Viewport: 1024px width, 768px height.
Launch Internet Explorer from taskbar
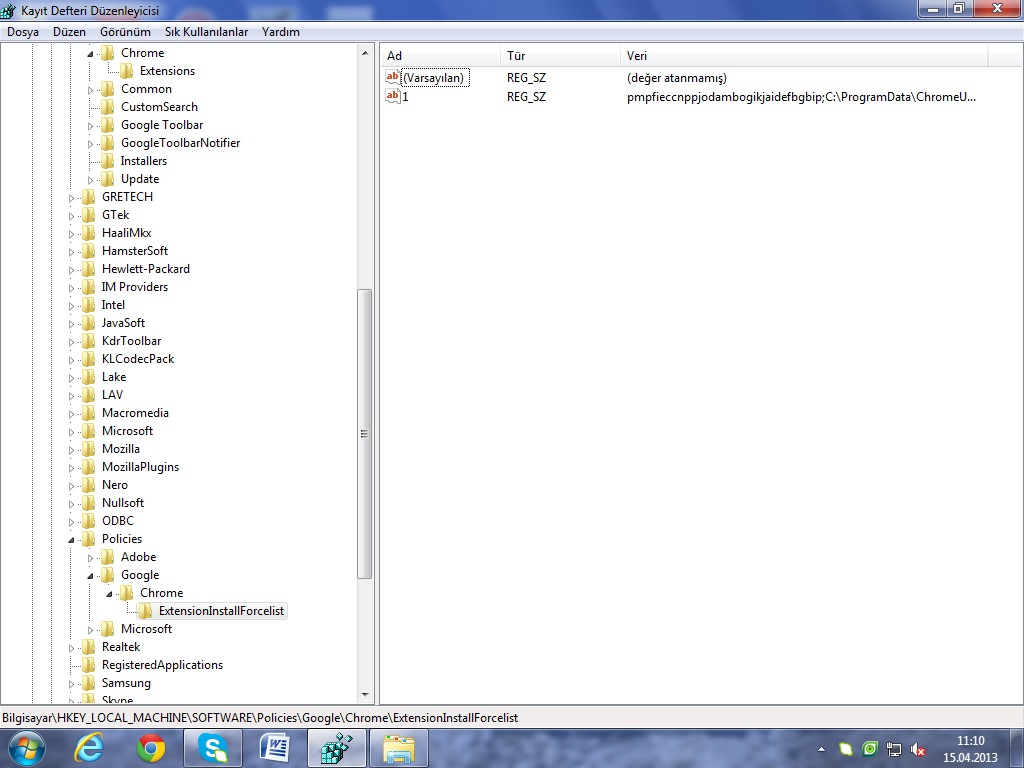coord(89,748)
